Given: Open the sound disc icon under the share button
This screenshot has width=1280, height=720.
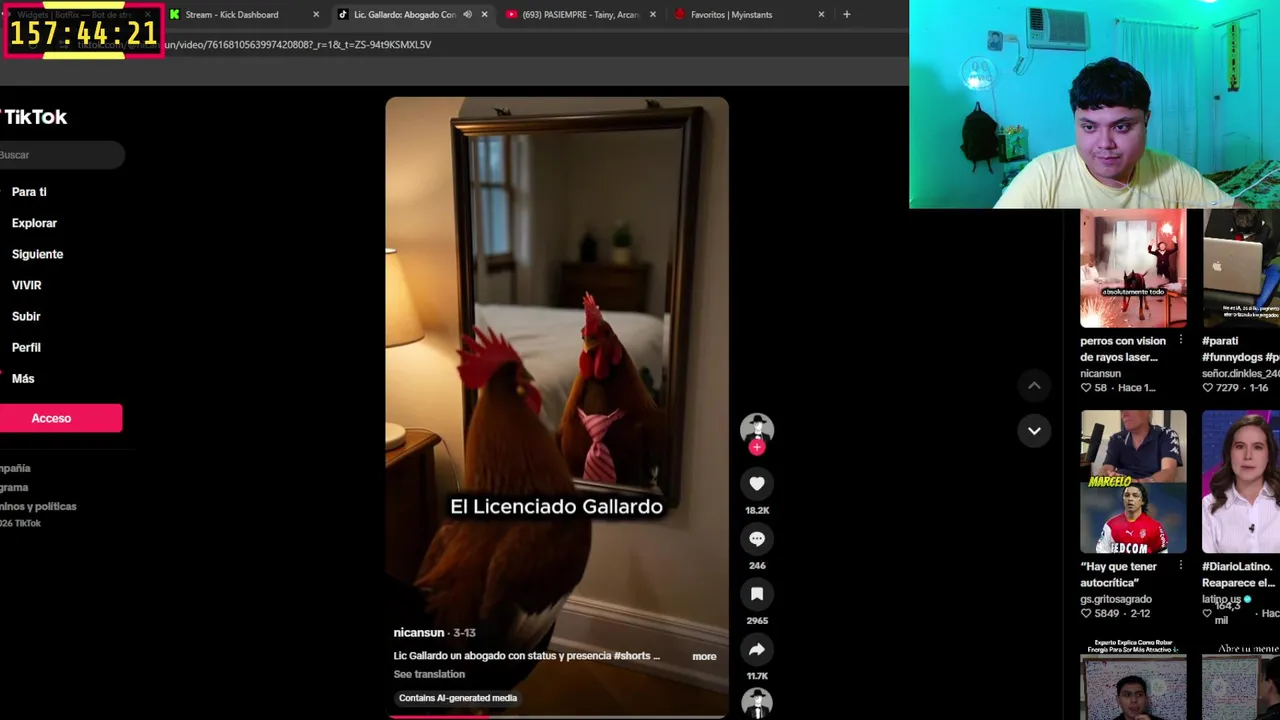Looking at the screenshot, I should click(x=757, y=703).
